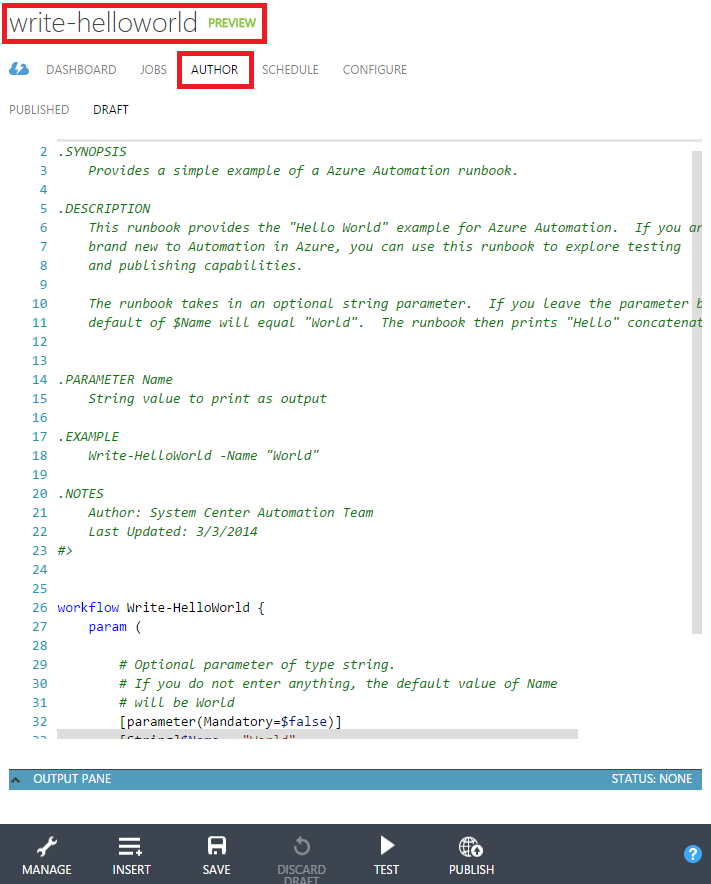Click the write-helloworld runbook title
Image resolution: width=711 pixels, height=884 pixels.
(x=103, y=23)
